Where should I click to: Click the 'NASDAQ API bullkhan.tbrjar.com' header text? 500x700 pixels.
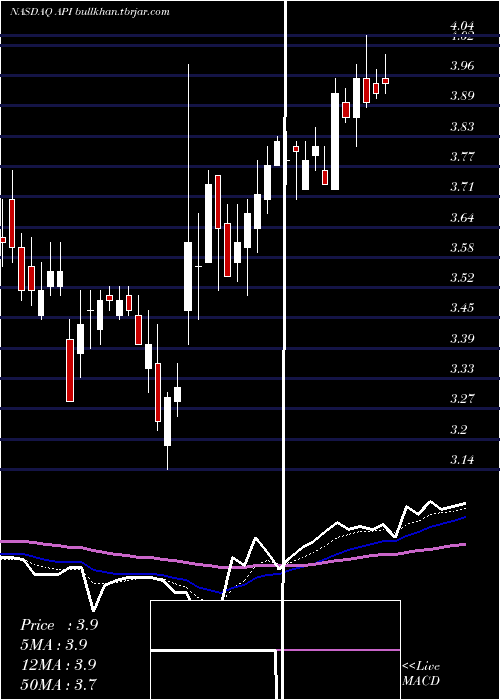(x=89, y=12)
